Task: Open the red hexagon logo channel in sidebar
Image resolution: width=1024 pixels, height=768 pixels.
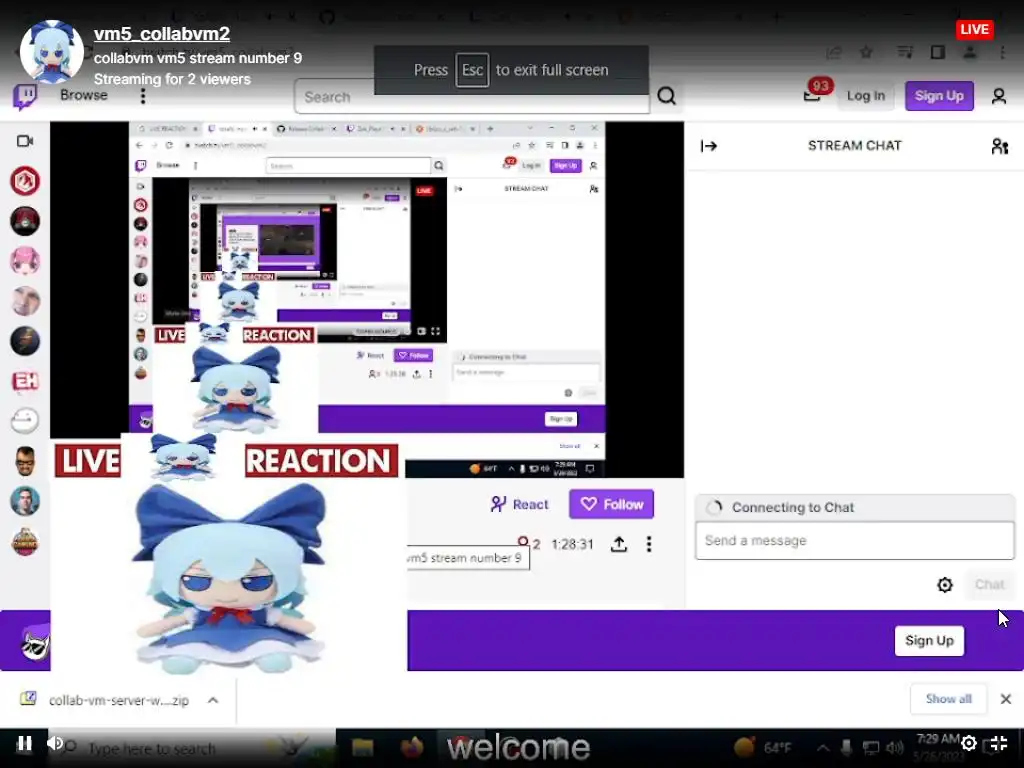Action: tap(25, 181)
